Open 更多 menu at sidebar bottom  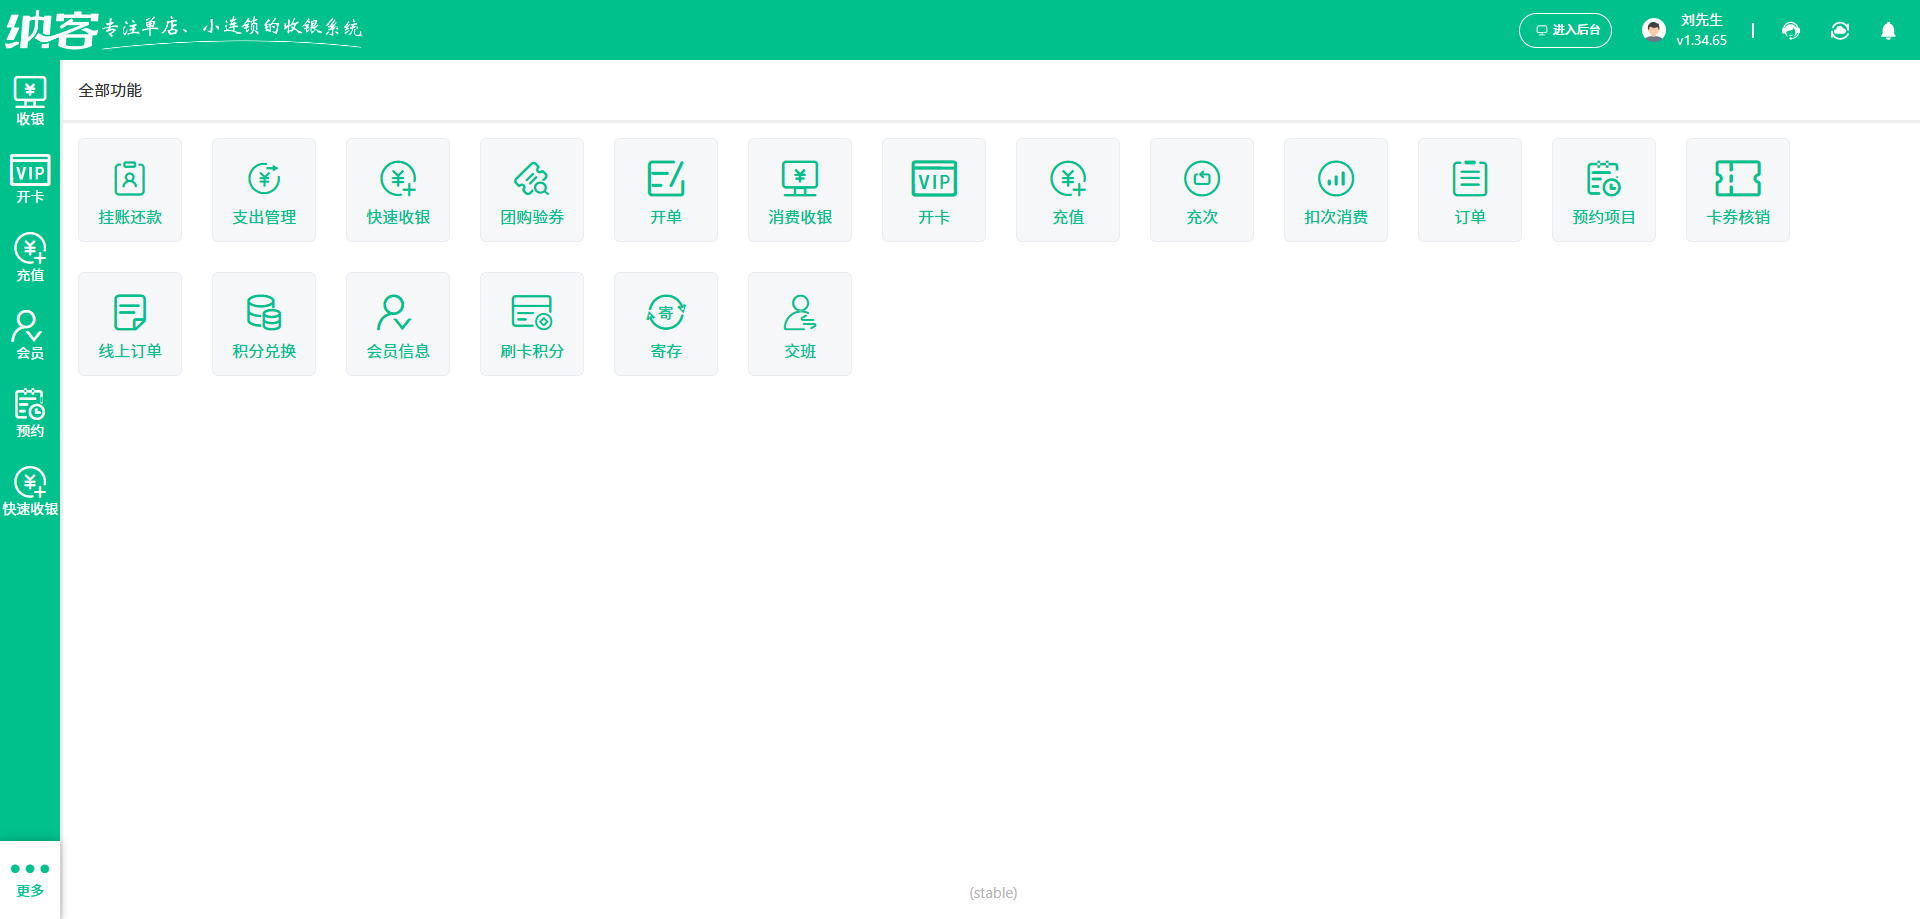(x=30, y=879)
